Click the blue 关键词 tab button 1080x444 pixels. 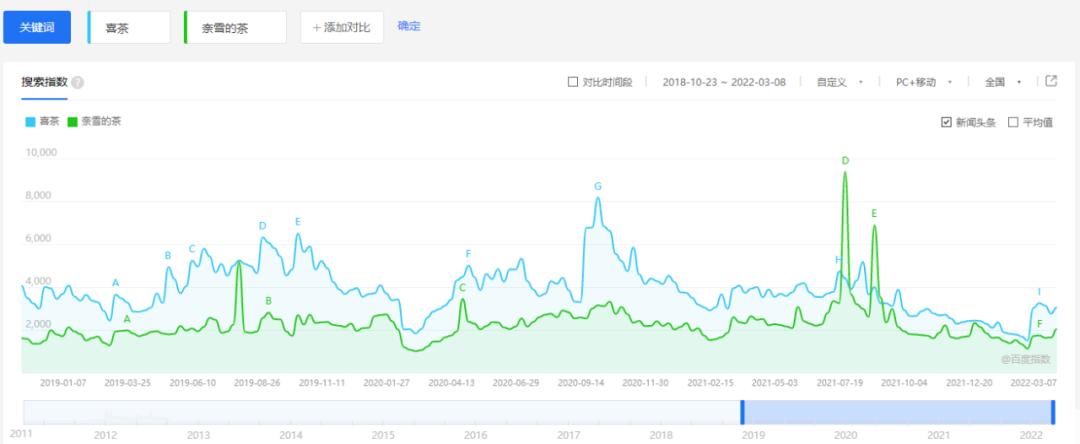(x=37, y=28)
